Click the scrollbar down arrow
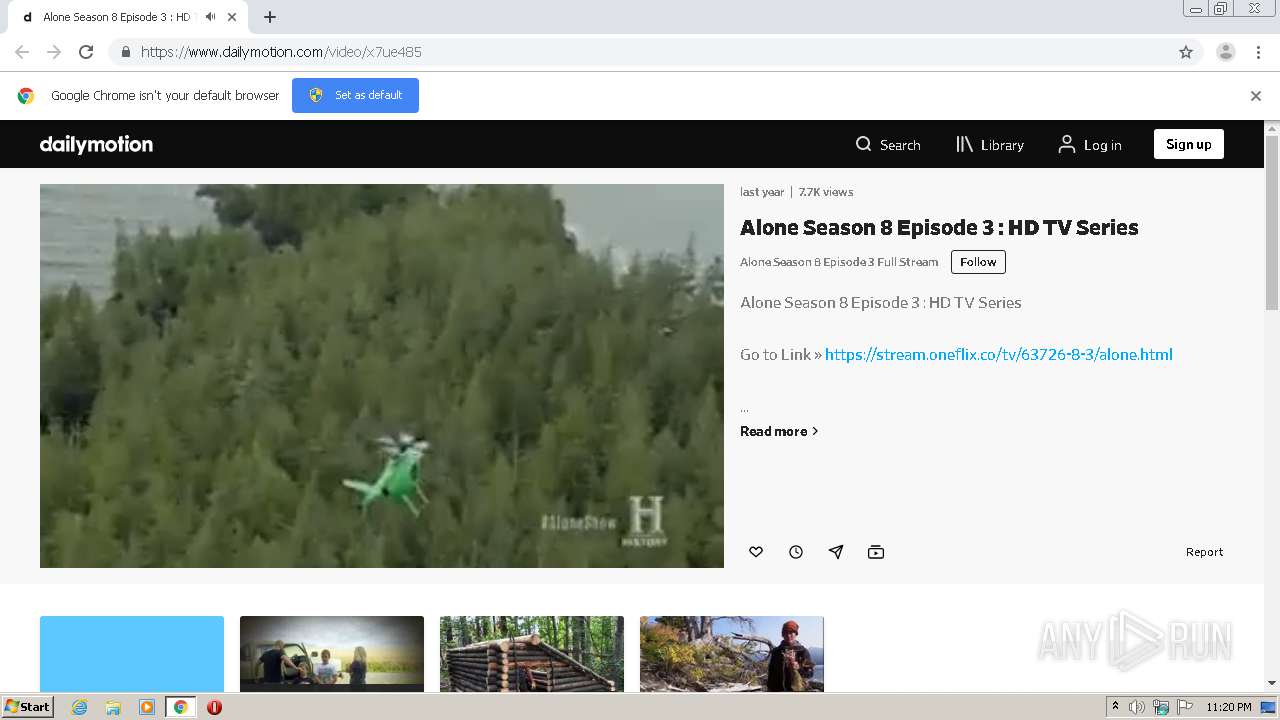The width and height of the screenshot is (1280, 720). tap(1272, 683)
